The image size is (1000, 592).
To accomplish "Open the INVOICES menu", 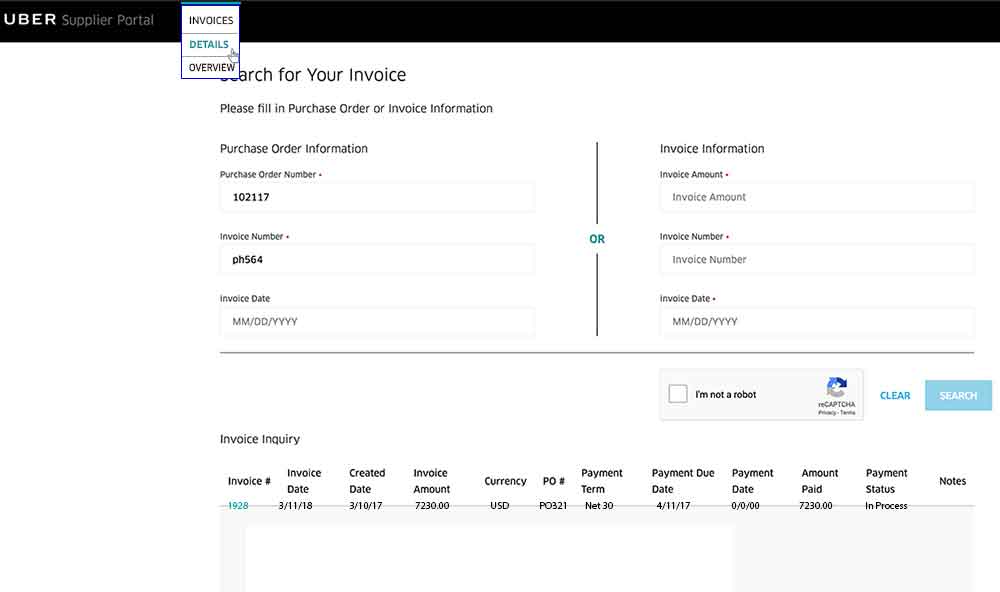I will [x=210, y=20].
